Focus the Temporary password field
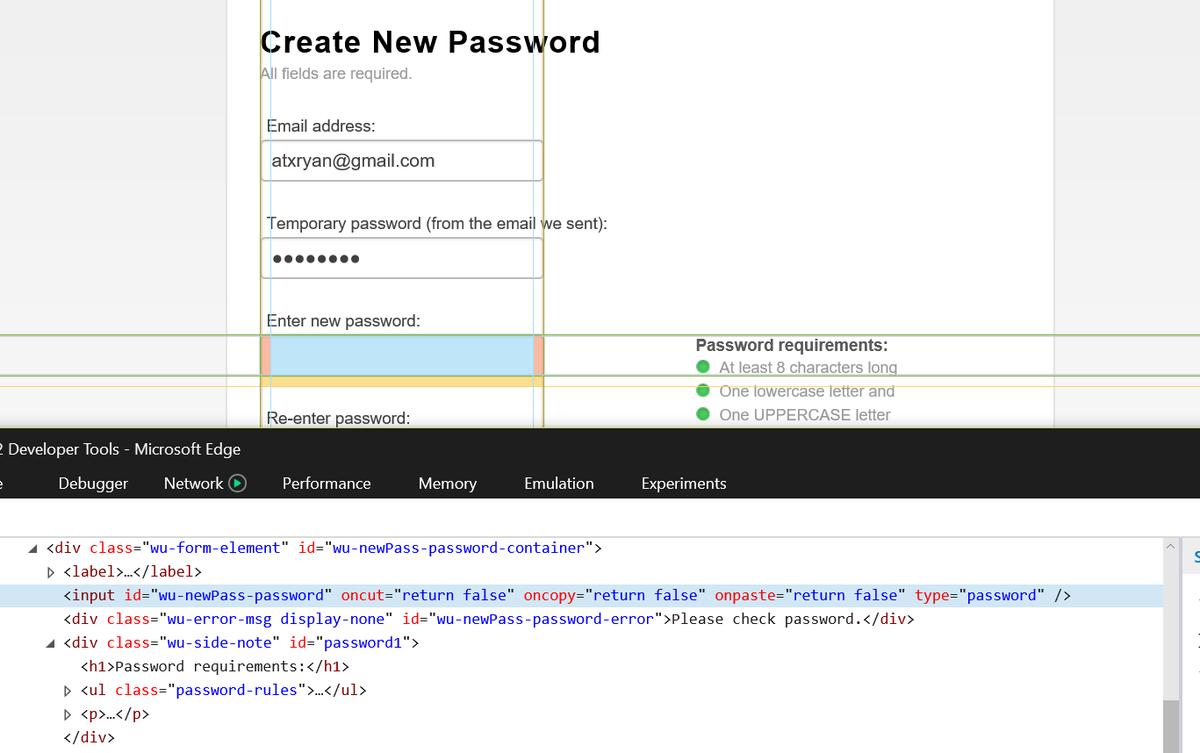The image size is (1200, 753). 402,258
